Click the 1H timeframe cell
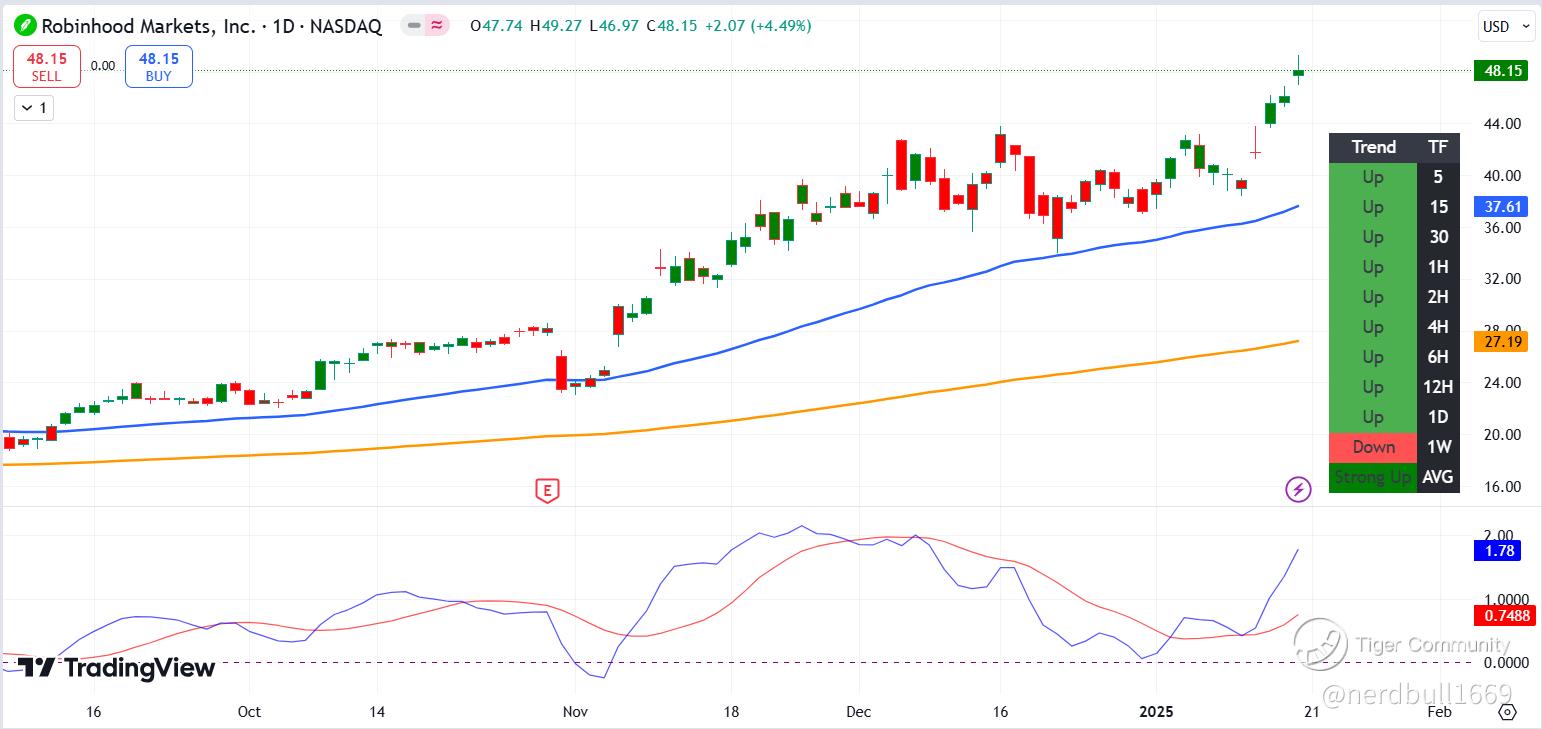This screenshot has height=729, width=1542. tap(1438, 267)
